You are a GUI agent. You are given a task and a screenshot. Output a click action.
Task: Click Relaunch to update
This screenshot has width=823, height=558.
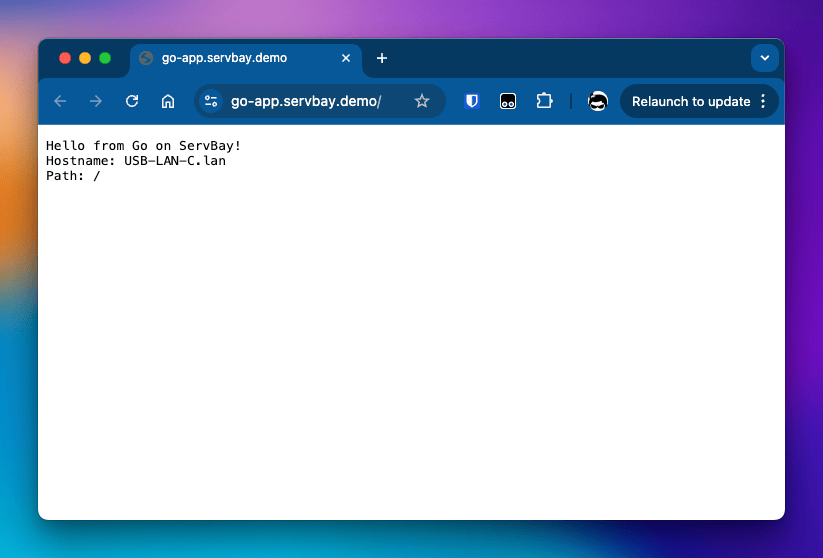pyautogui.click(x=690, y=101)
